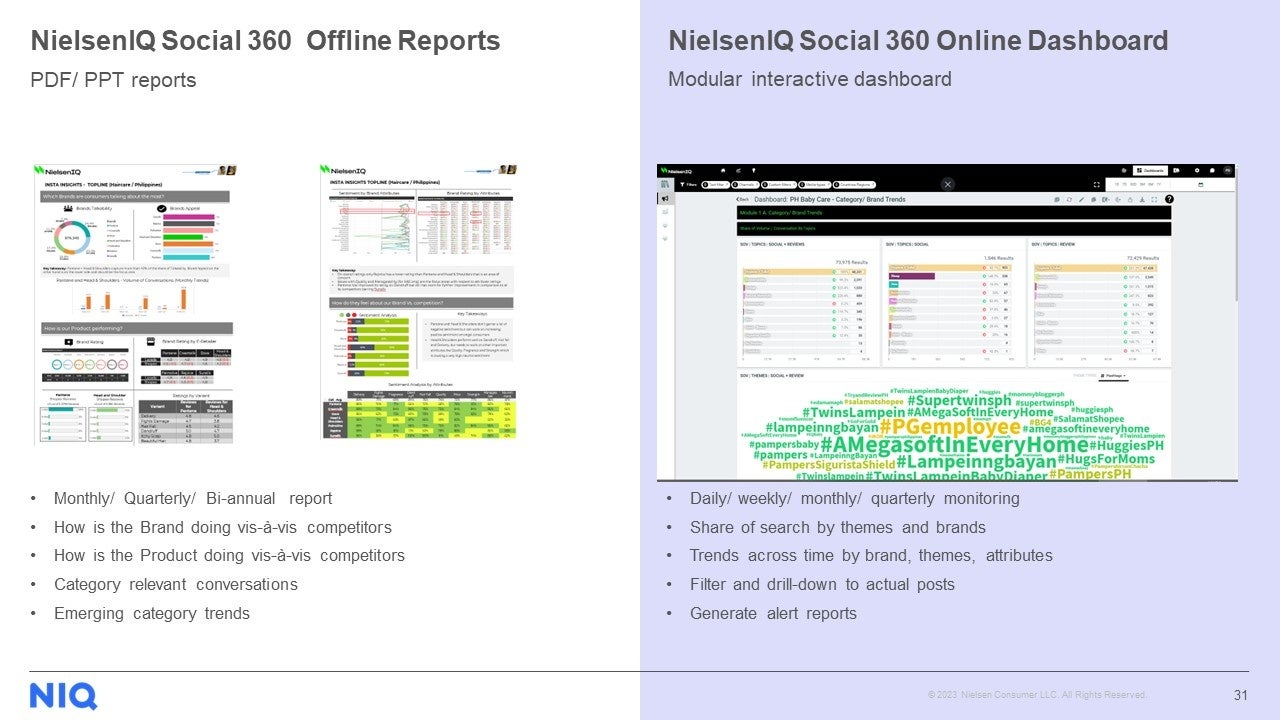Image resolution: width=1280 pixels, height=720 pixels.
Task: Click the megaphone icon in the dashboard sidebar
Action: click(664, 199)
